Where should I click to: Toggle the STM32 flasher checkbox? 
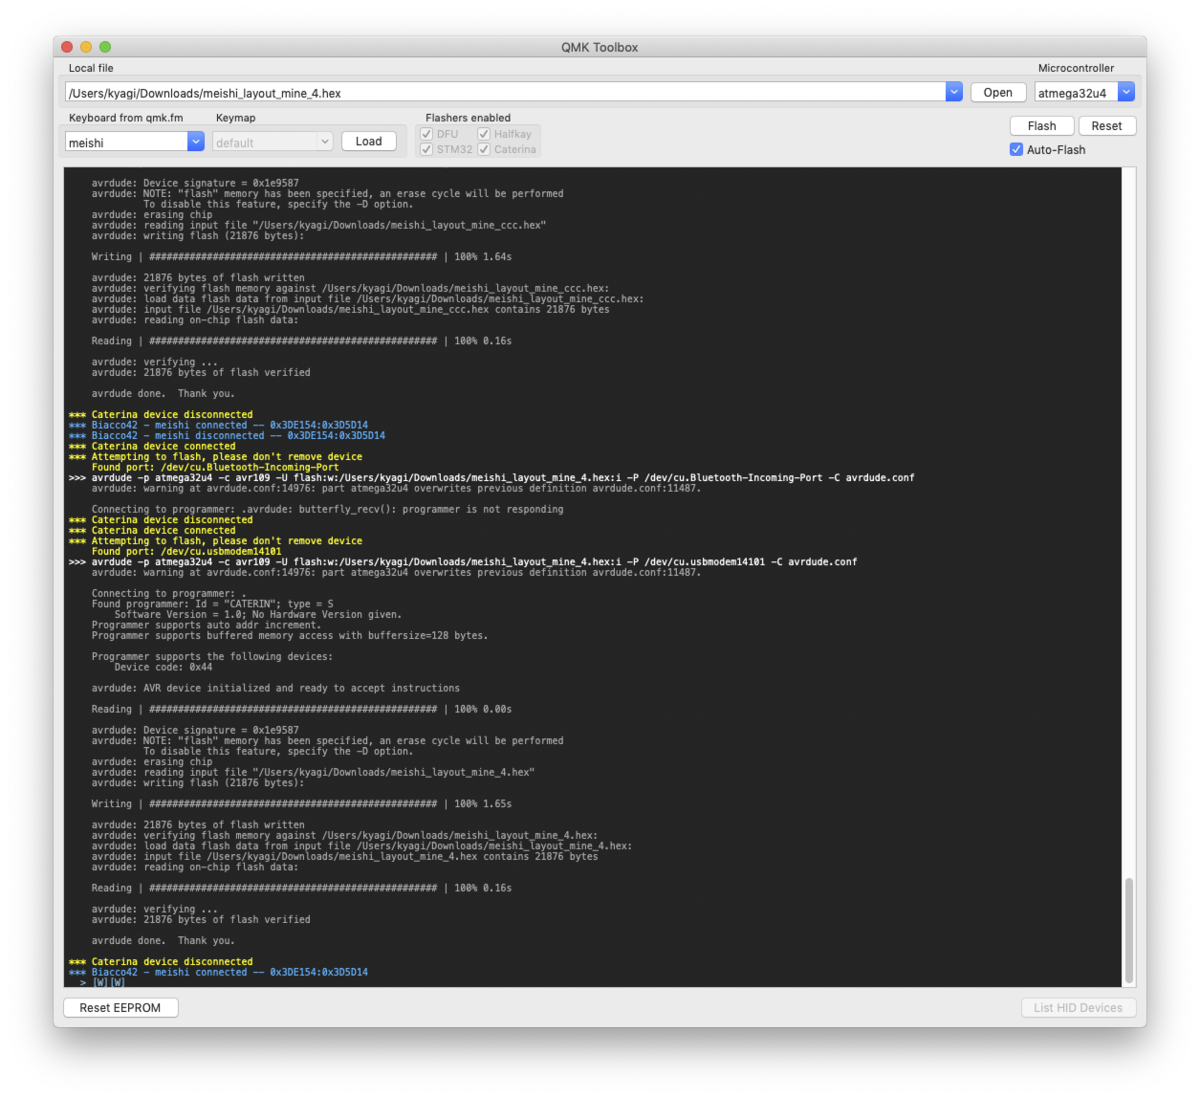tap(427, 149)
